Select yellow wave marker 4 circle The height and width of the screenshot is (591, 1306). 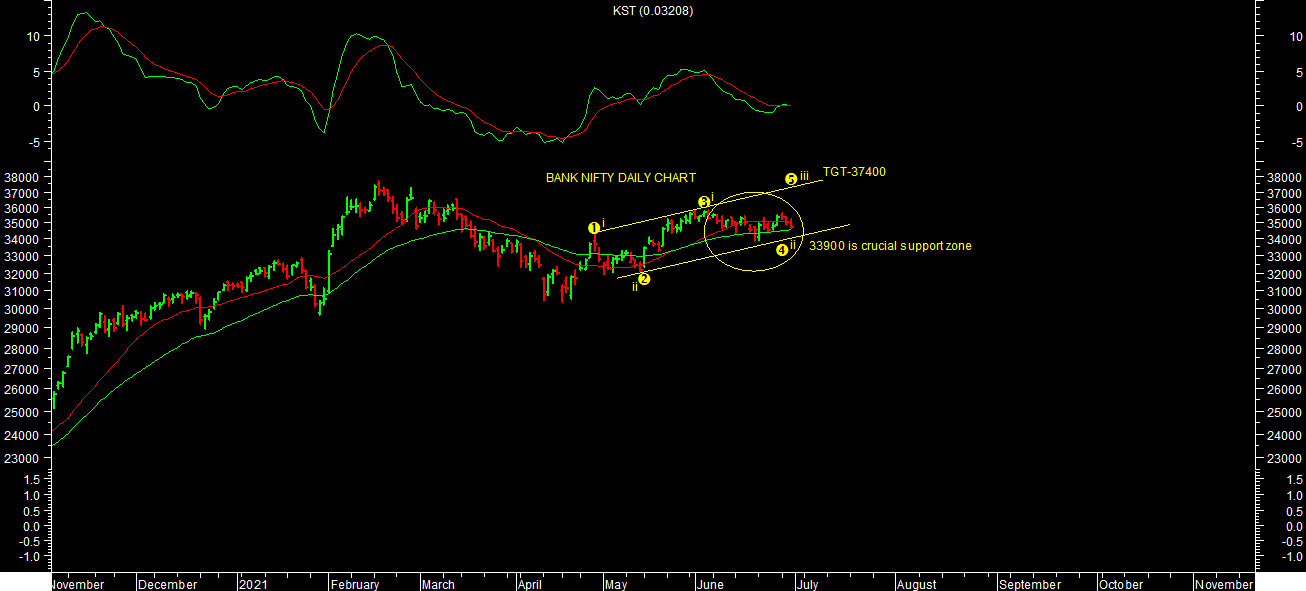pos(782,250)
